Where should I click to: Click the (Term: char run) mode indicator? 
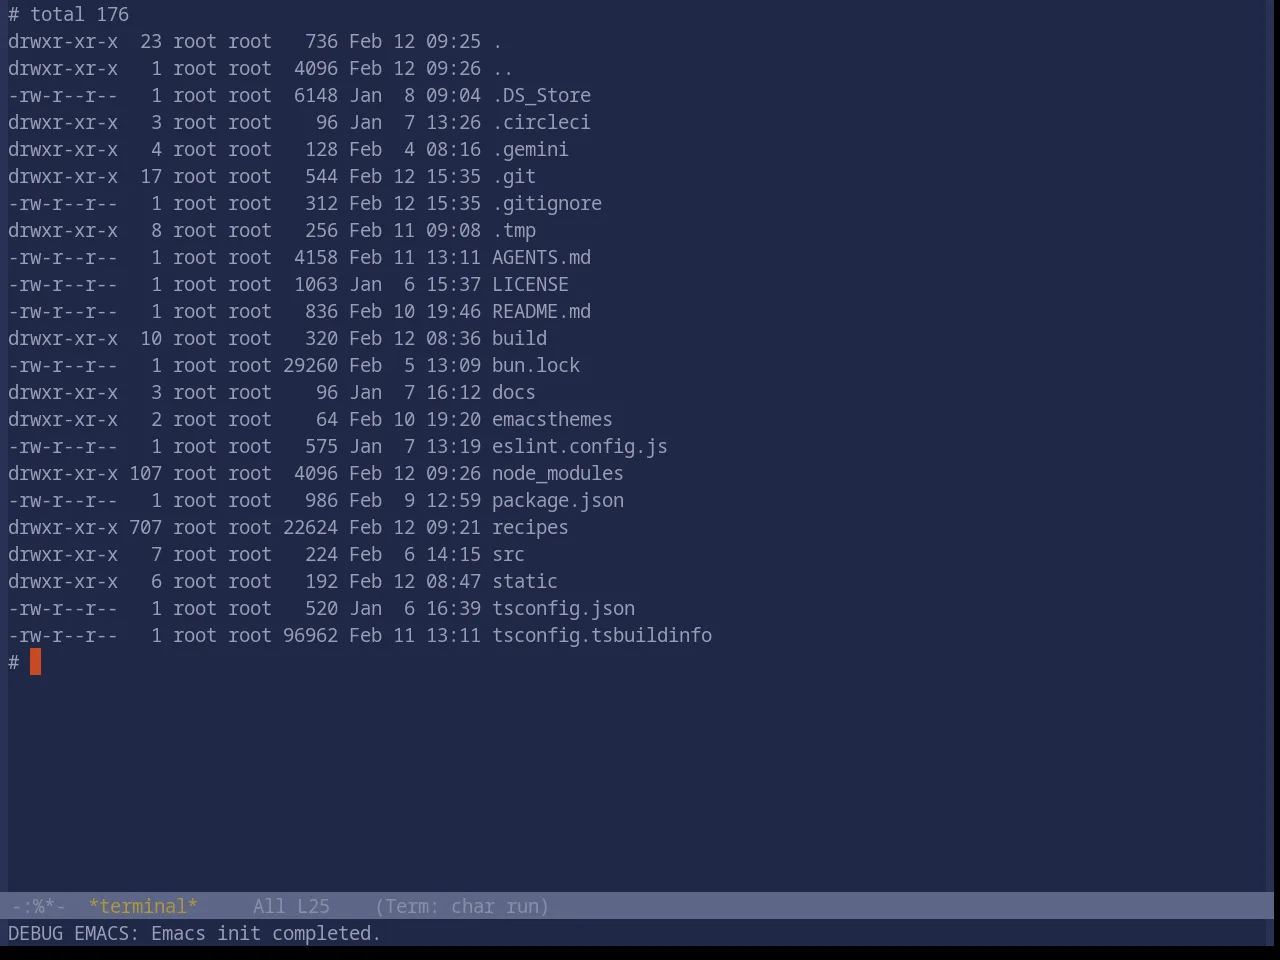462,906
